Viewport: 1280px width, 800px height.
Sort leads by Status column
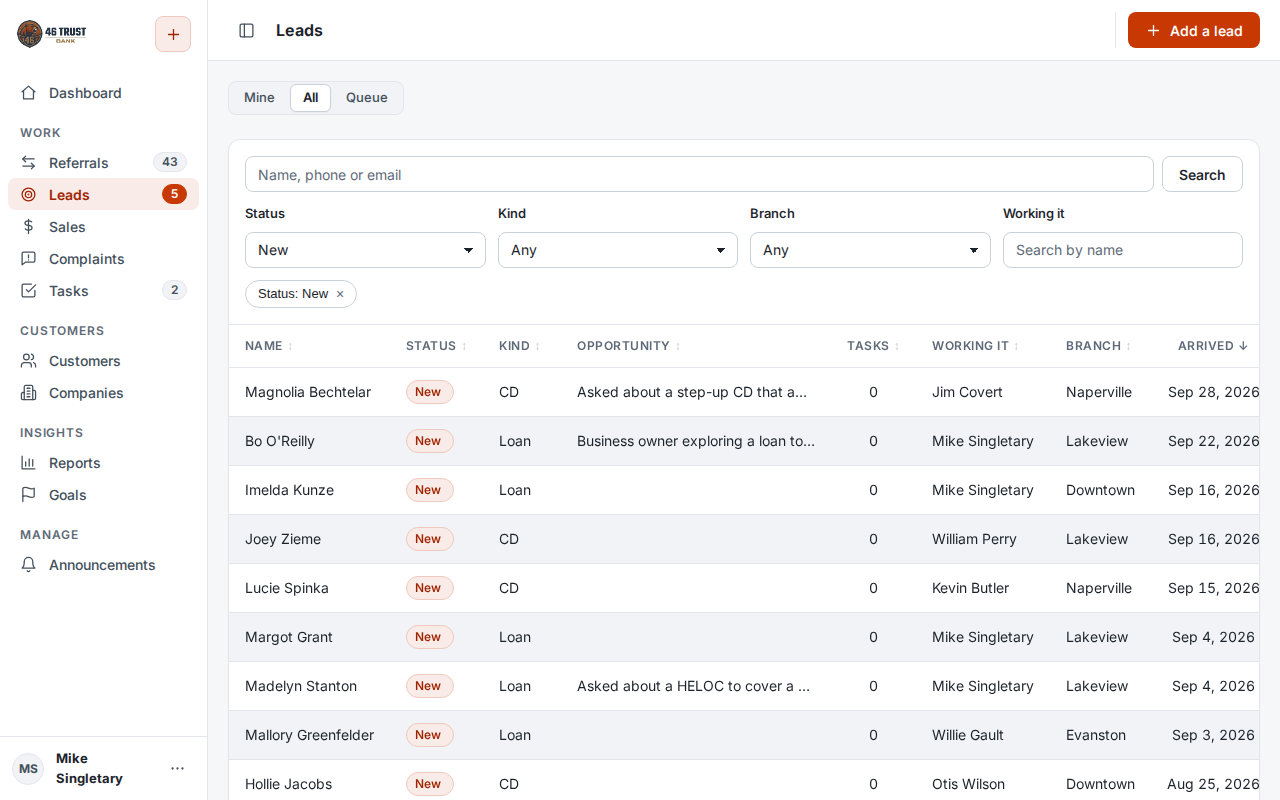(x=436, y=346)
